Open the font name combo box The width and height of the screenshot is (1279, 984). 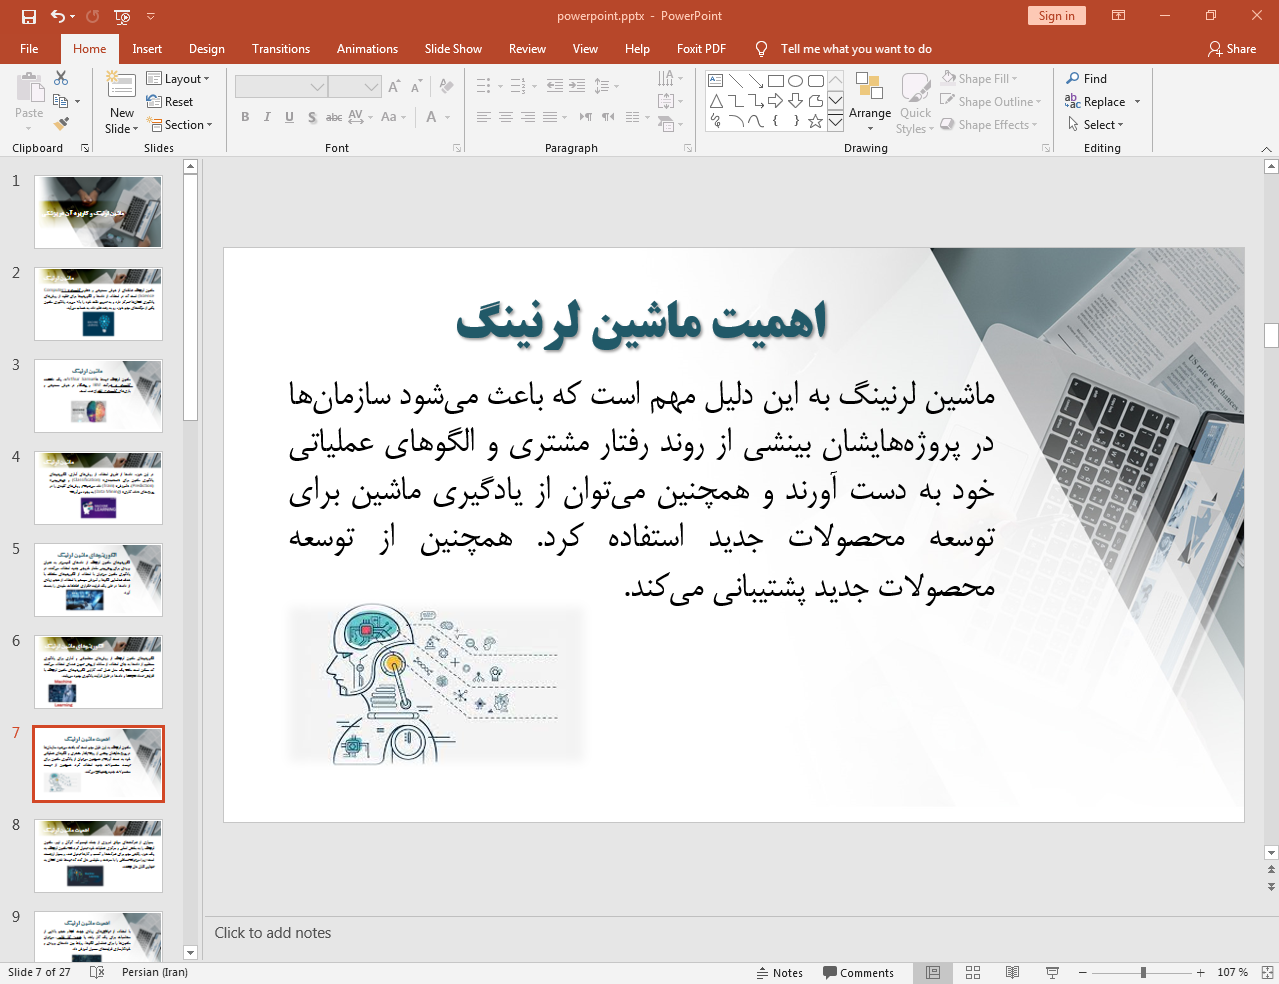[x=281, y=87]
